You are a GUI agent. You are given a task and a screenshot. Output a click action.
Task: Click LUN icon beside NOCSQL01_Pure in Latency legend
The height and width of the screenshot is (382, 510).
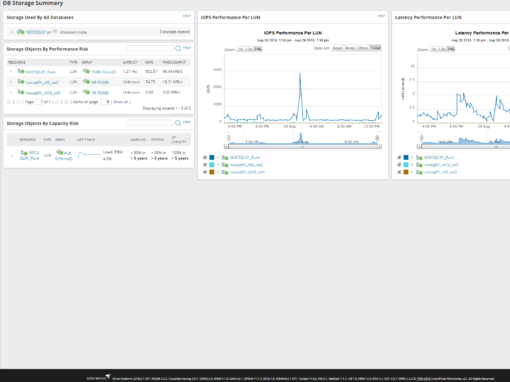pos(419,157)
